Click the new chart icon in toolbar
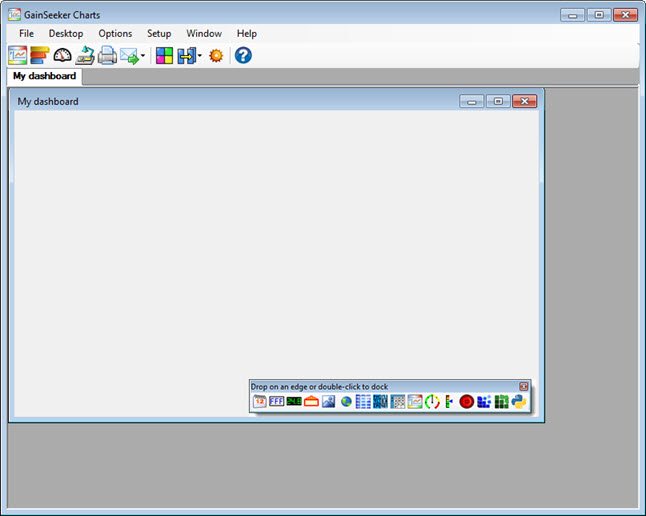This screenshot has height=516, width=646. coord(18,56)
